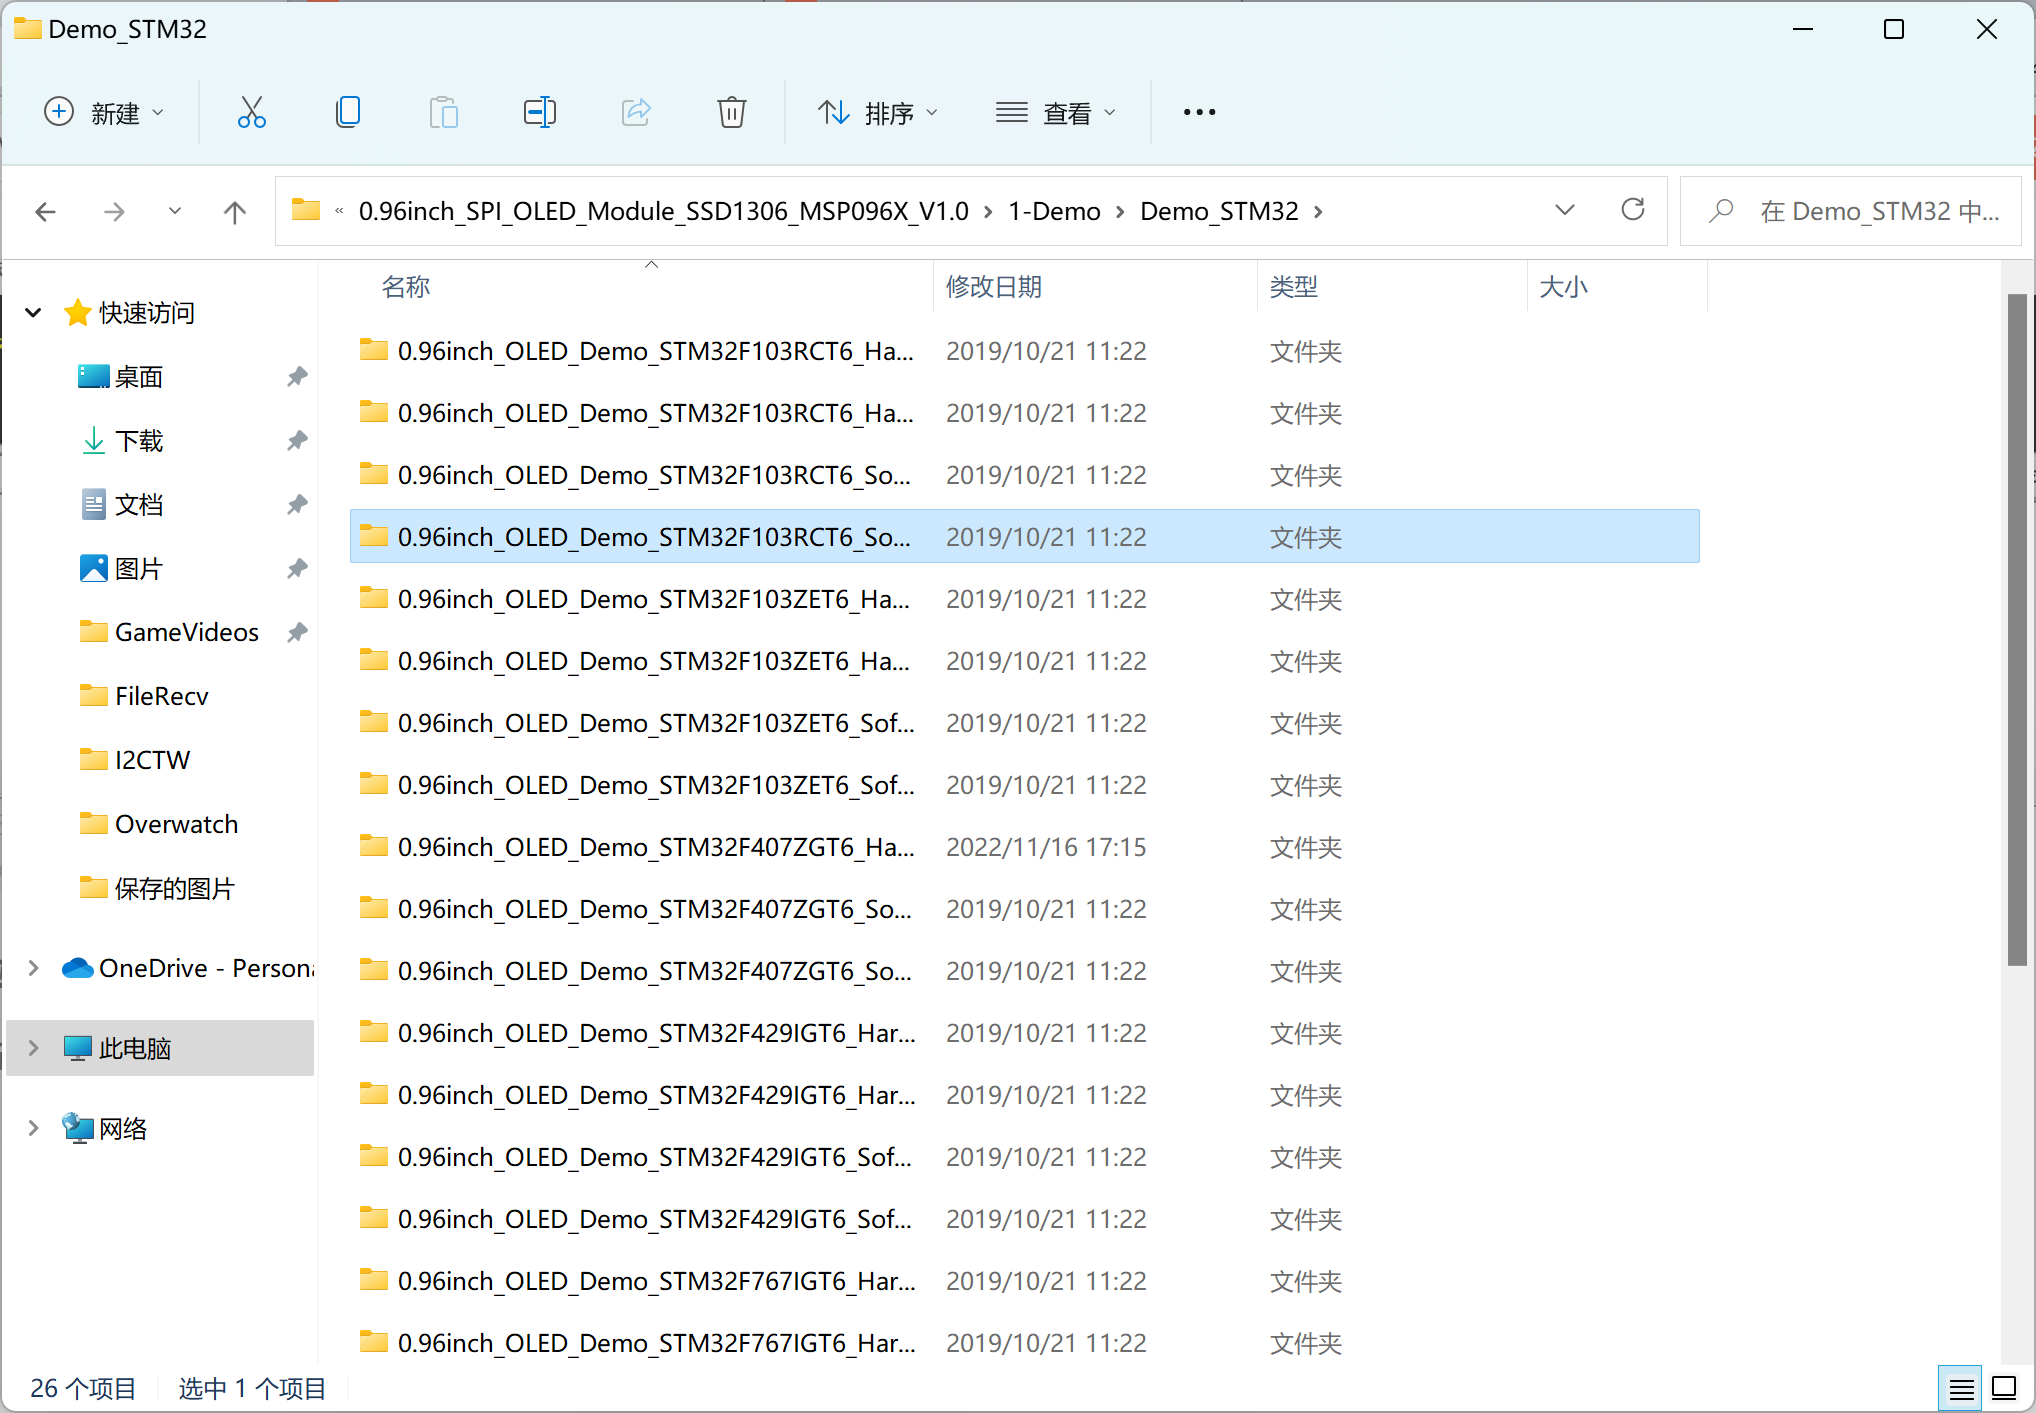Viewport: 2036px width, 1413px height.
Task: Sort by 修改日期 column header
Action: coord(994,287)
